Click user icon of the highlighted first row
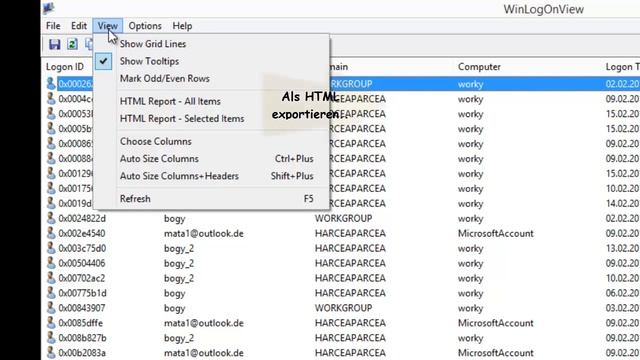The width and height of the screenshot is (640, 360). click(51, 84)
